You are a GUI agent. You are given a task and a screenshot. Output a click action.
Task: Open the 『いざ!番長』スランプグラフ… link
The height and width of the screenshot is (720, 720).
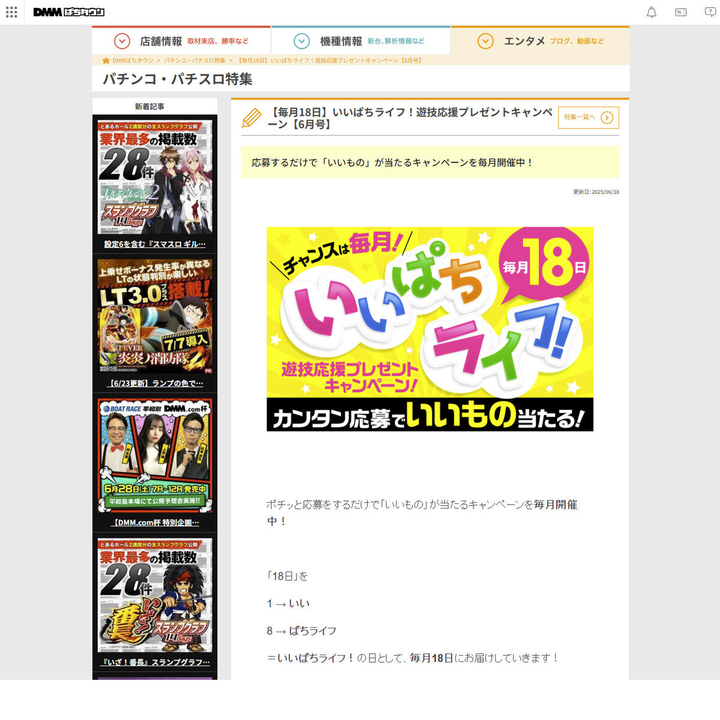(155, 662)
